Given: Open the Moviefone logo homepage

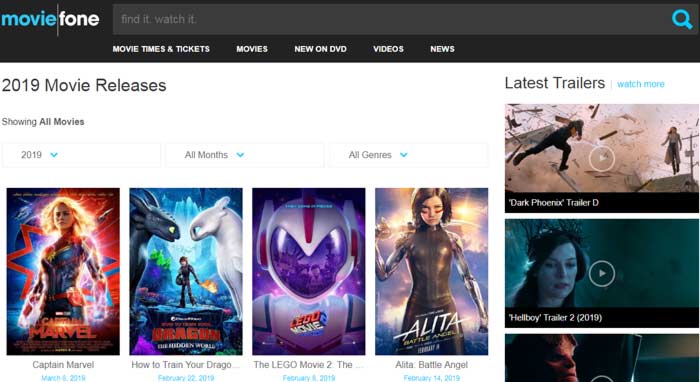Looking at the screenshot, I should click(50, 19).
